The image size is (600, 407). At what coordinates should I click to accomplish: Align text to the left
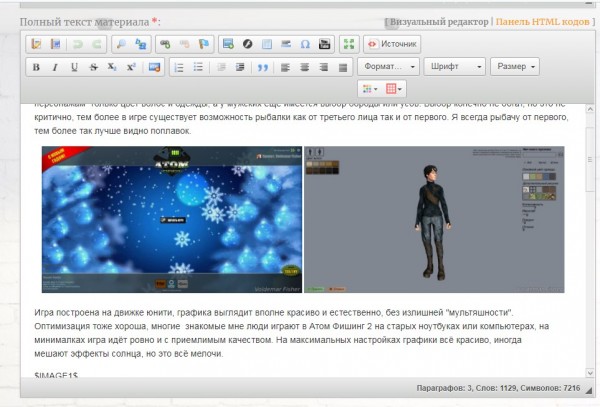click(x=285, y=67)
